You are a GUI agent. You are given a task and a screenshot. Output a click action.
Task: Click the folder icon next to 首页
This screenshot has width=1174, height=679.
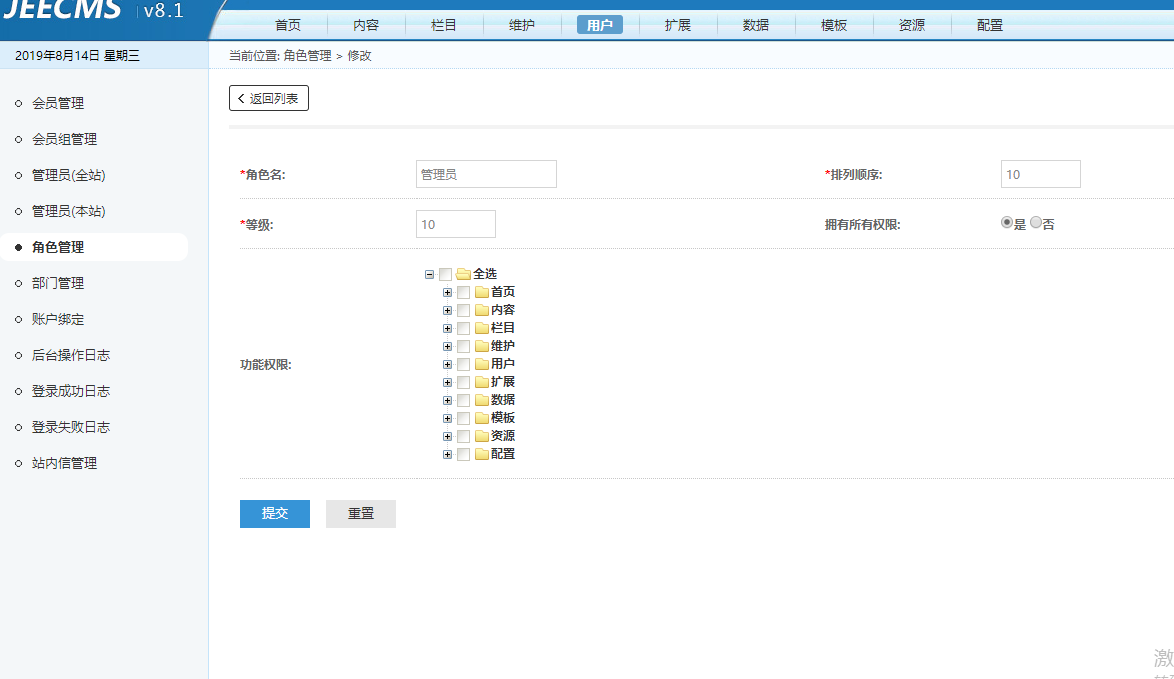tap(482, 292)
